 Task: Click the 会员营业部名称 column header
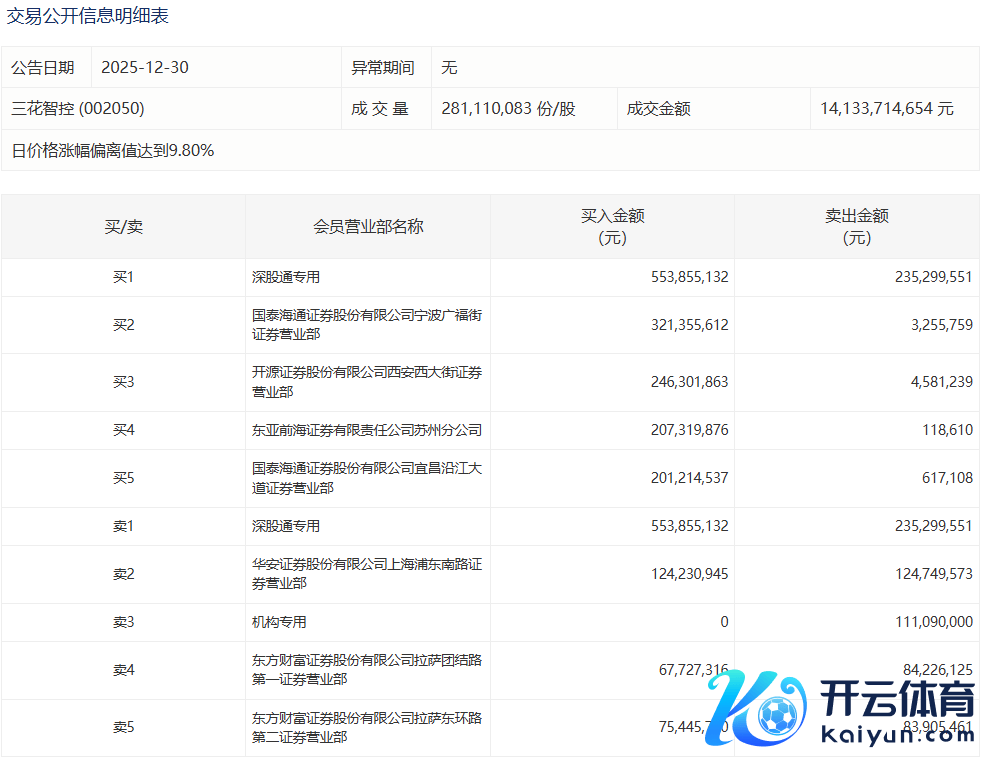(x=368, y=227)
